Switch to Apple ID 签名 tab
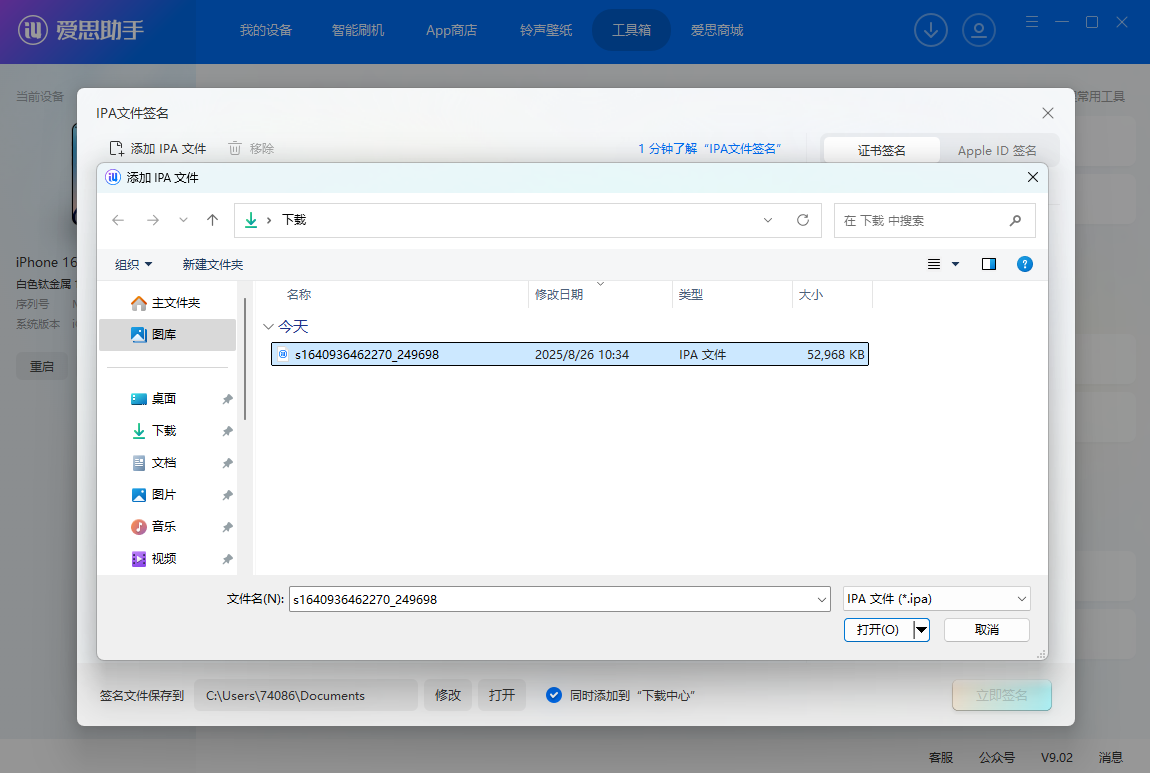Screen dimensions: 1150x773 997,151
